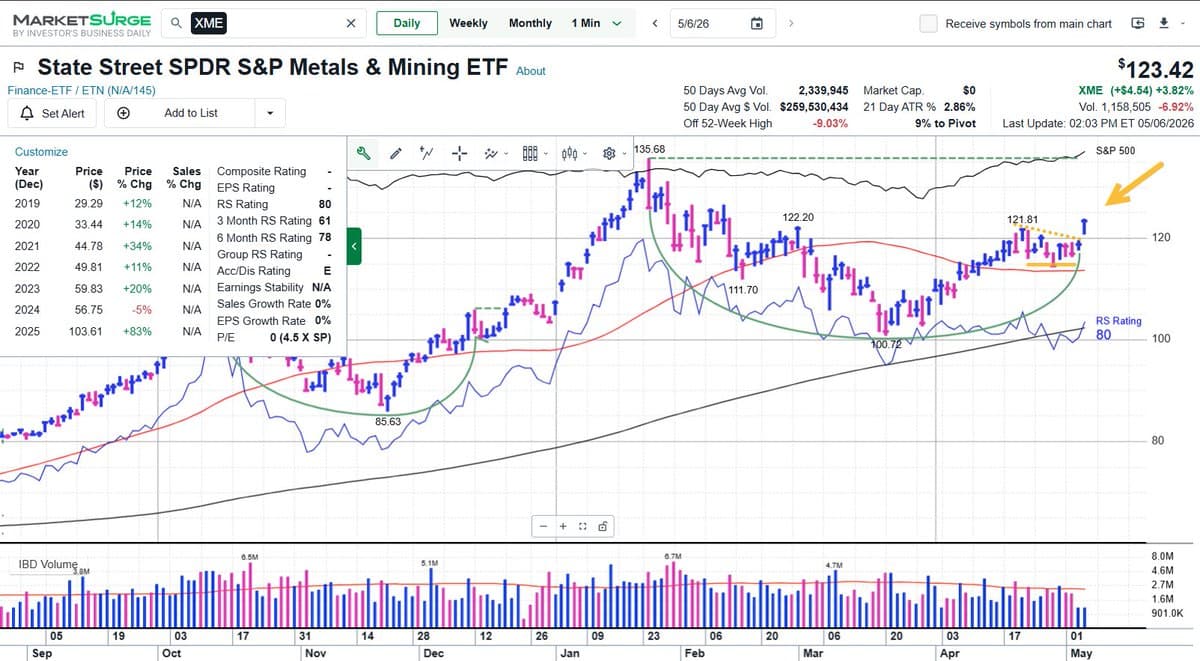Viewport: 1200px width, 661px height.
Task: Click the XME symbol search field
Action: (x=264, y=23)
